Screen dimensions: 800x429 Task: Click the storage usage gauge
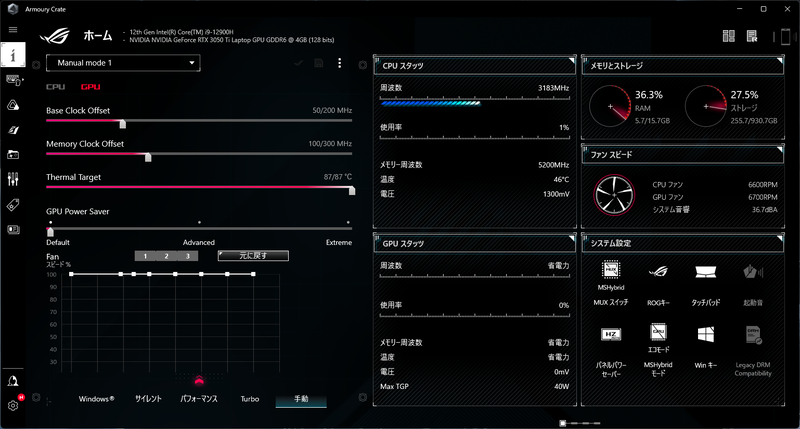click(x=706, y=106)
